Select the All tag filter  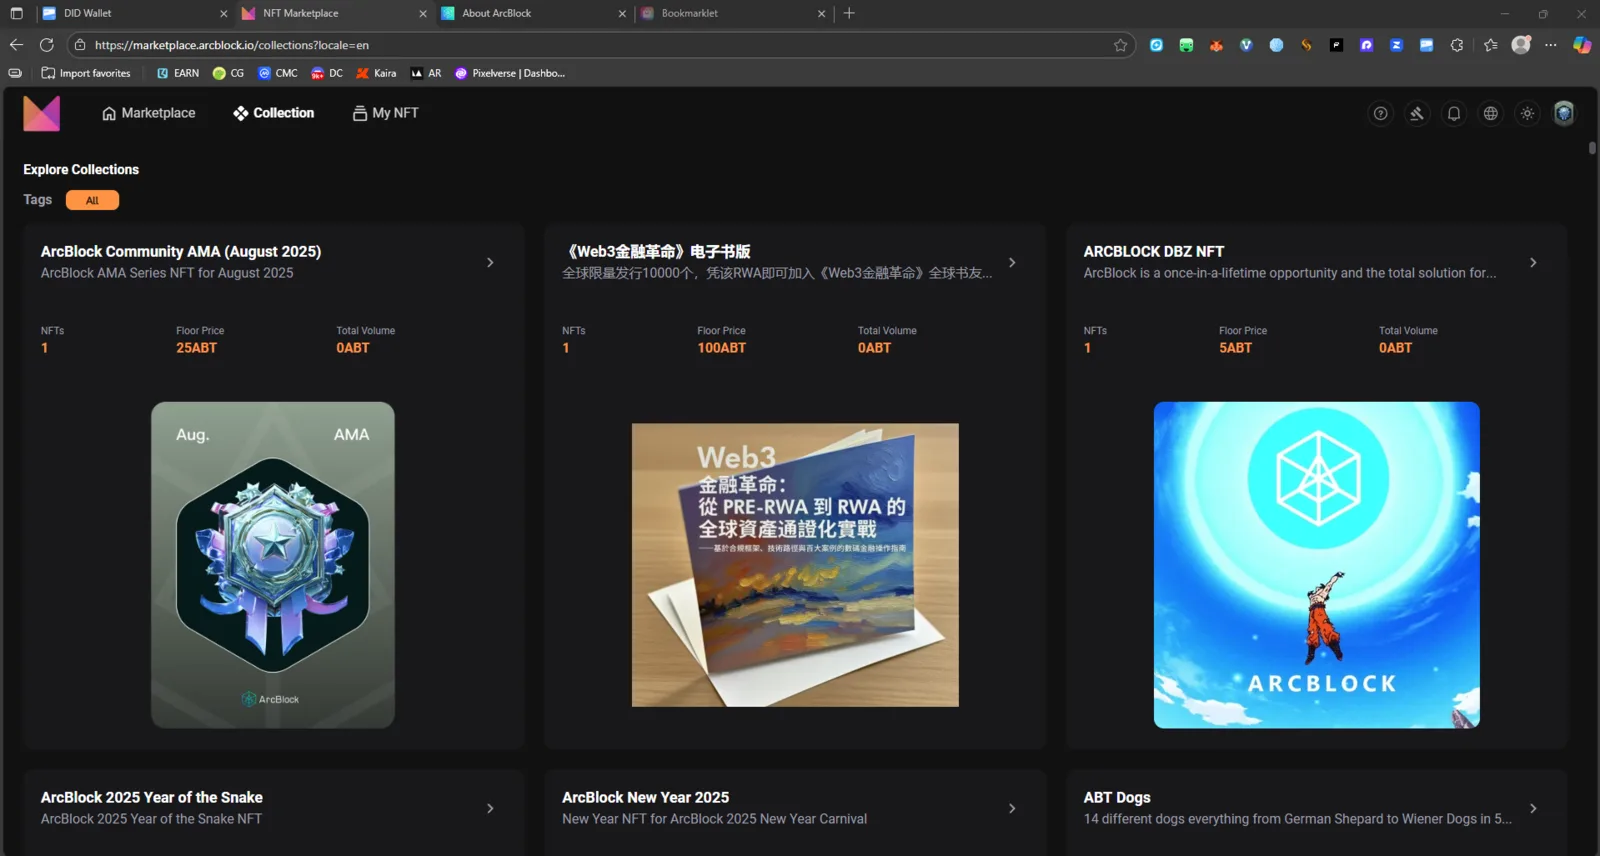(92, 200)
